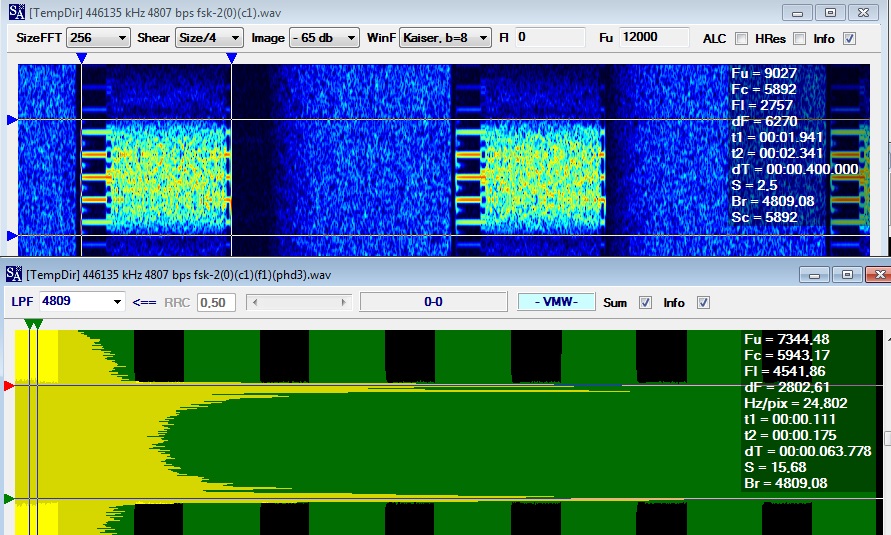Click the Hz/pix = 24.802 readout

tap(796, 404)
